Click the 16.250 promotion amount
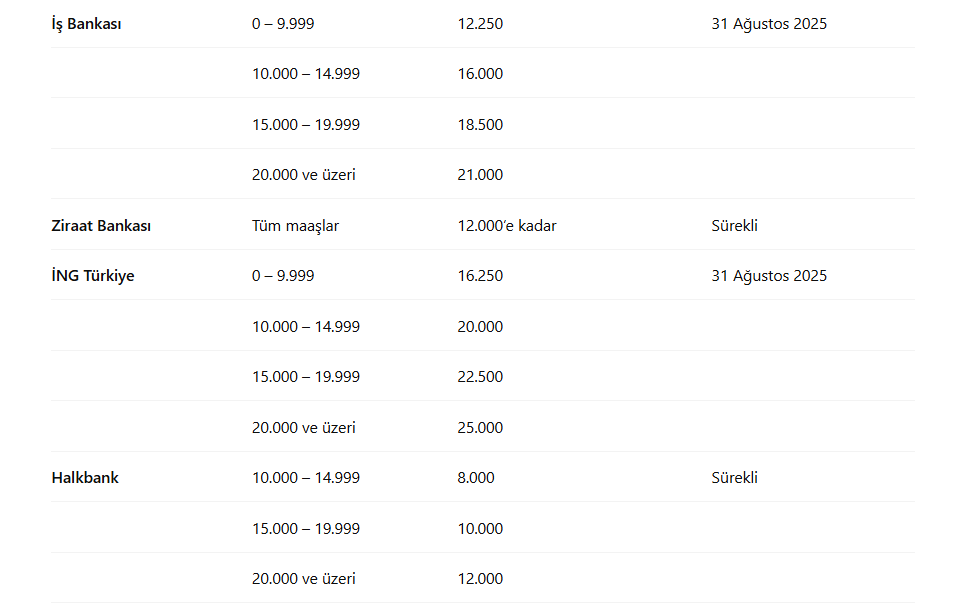The image size is (966, 606). 480,276
